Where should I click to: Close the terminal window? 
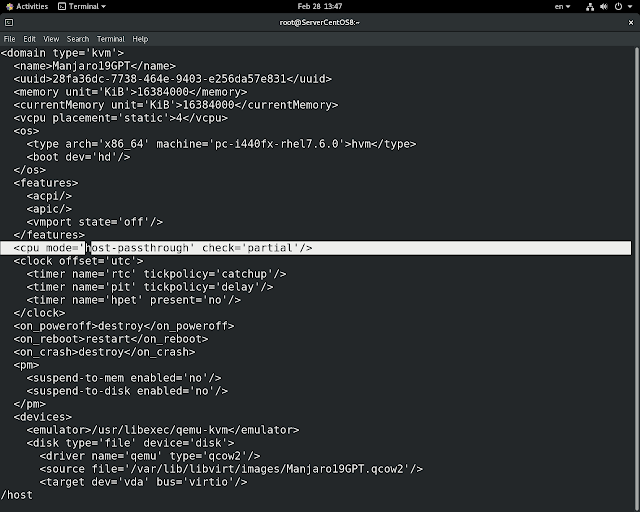(x=631, y=22)
